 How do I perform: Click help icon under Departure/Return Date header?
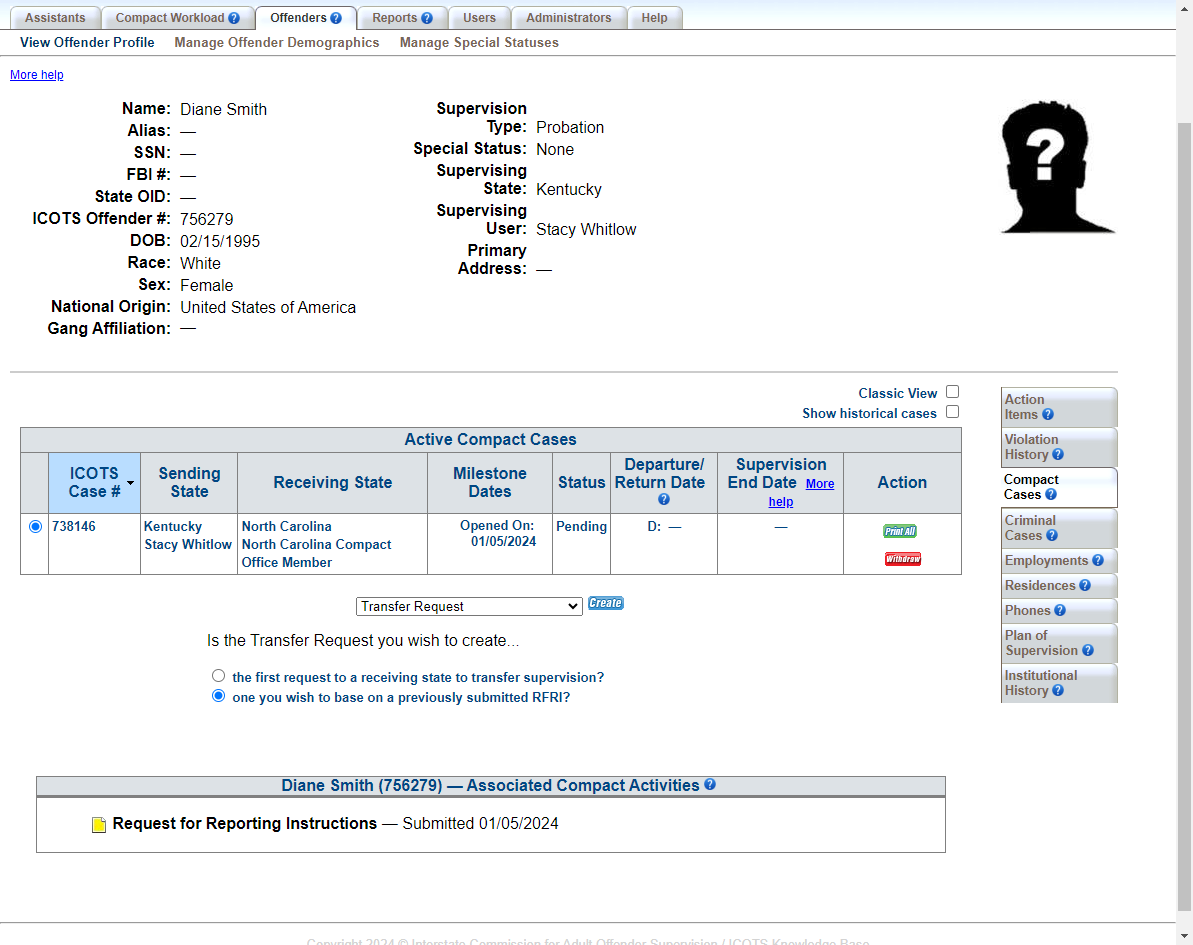point(663,500)
